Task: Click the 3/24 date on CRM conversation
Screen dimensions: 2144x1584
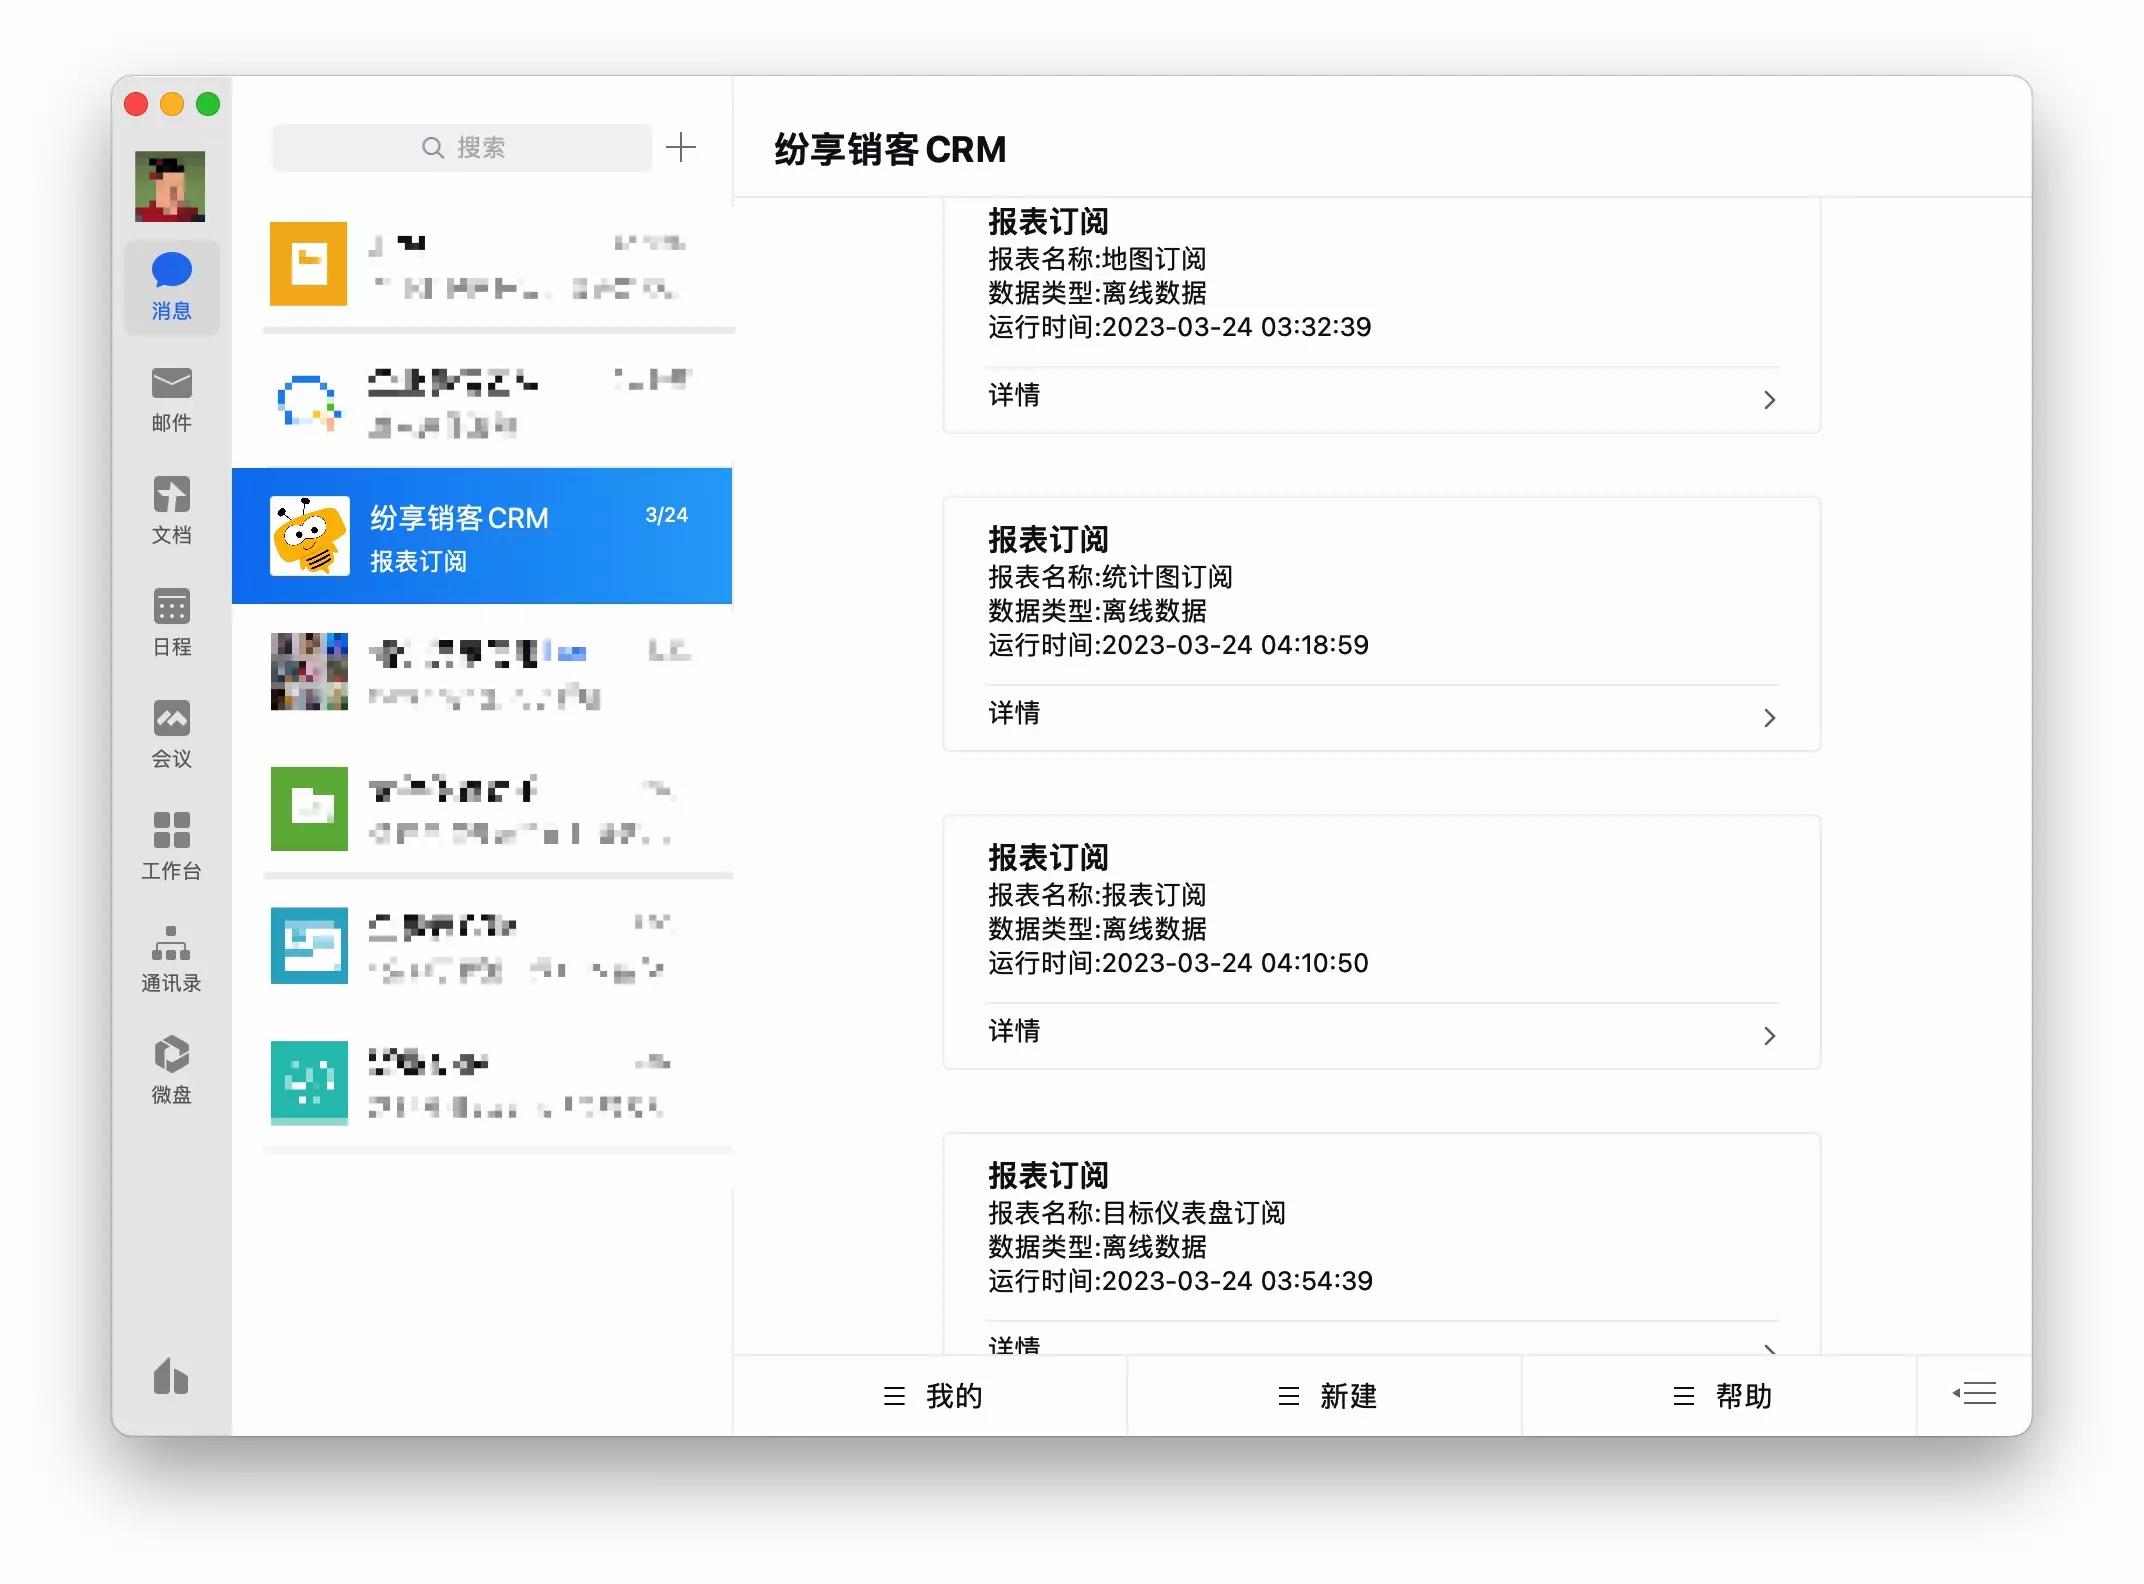Action: pyautogui.click(x=666, y=515)
